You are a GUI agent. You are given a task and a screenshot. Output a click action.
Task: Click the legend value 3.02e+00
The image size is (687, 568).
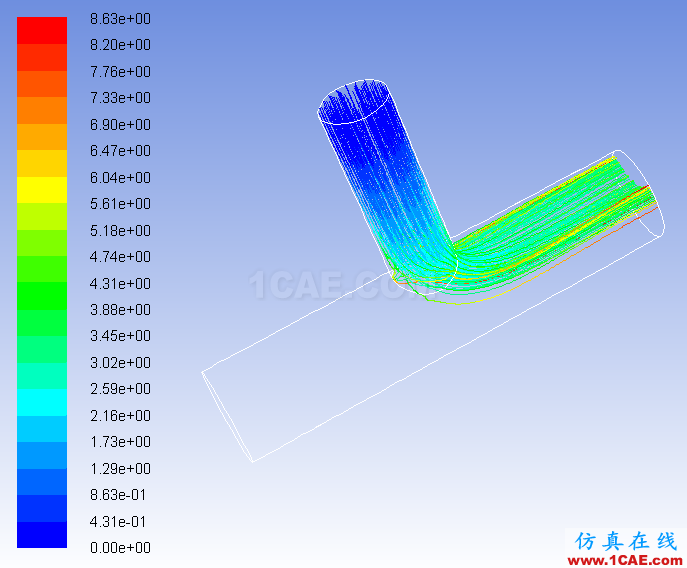pos(120,363)
